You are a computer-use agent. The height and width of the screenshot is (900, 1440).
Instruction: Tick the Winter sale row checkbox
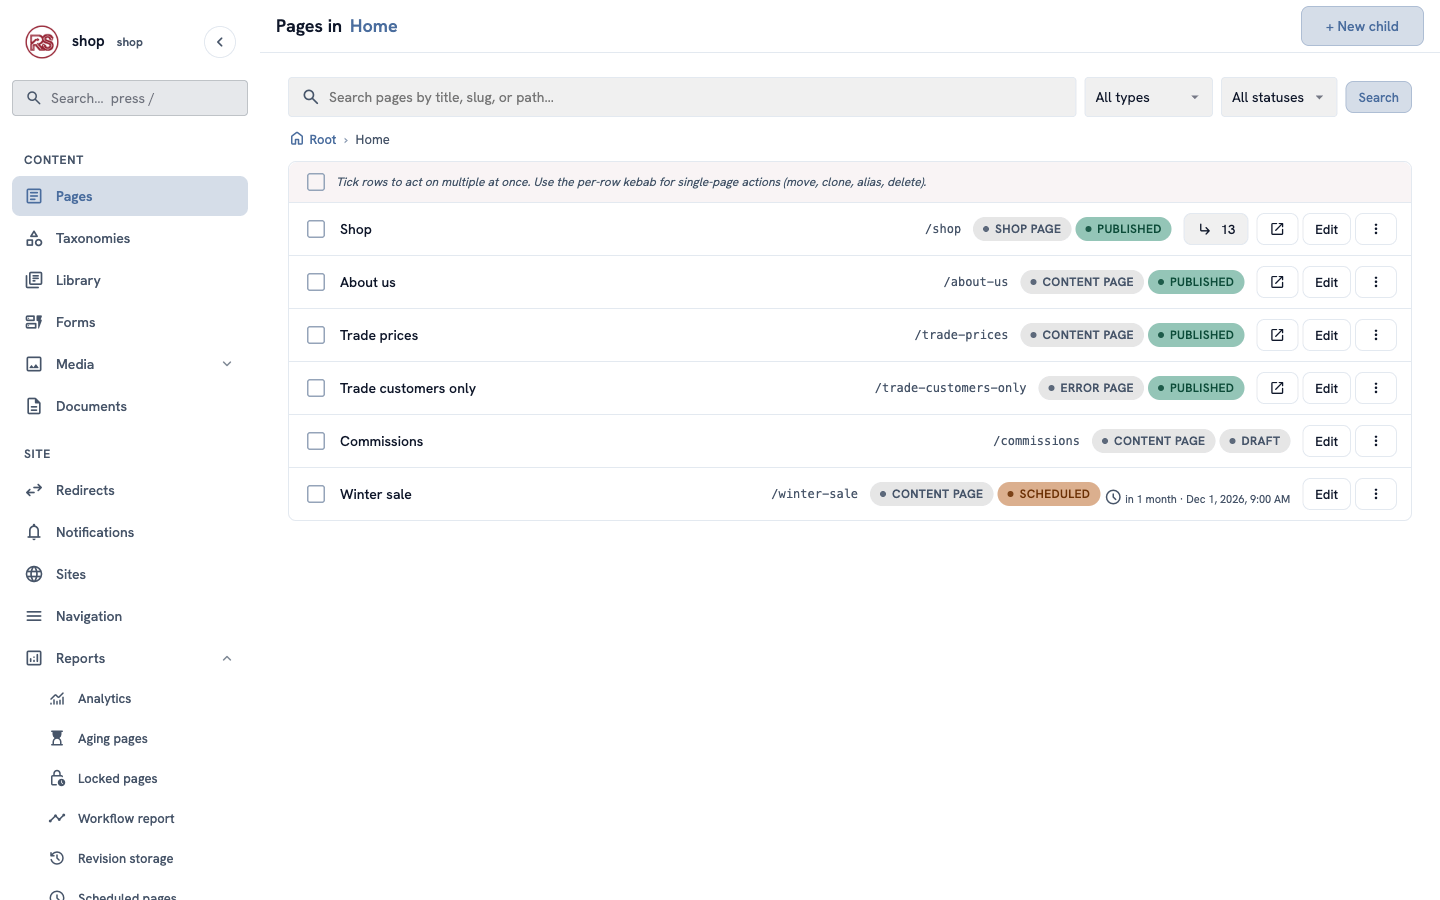316,494
